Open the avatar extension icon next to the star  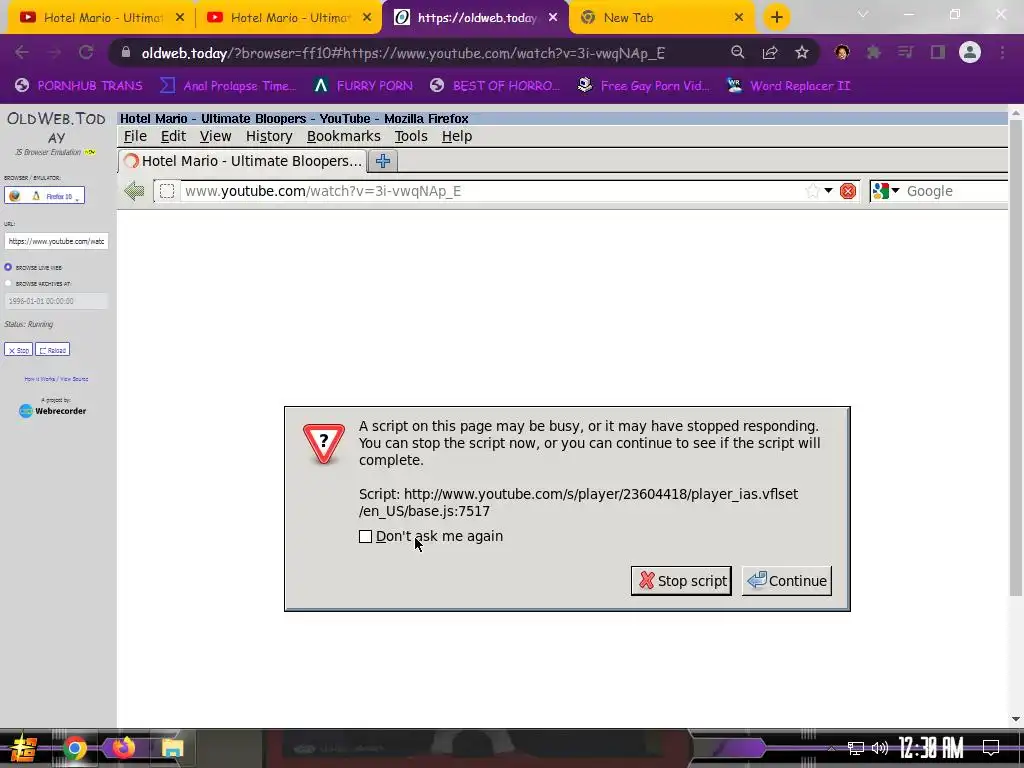click(x=842, y=53)
